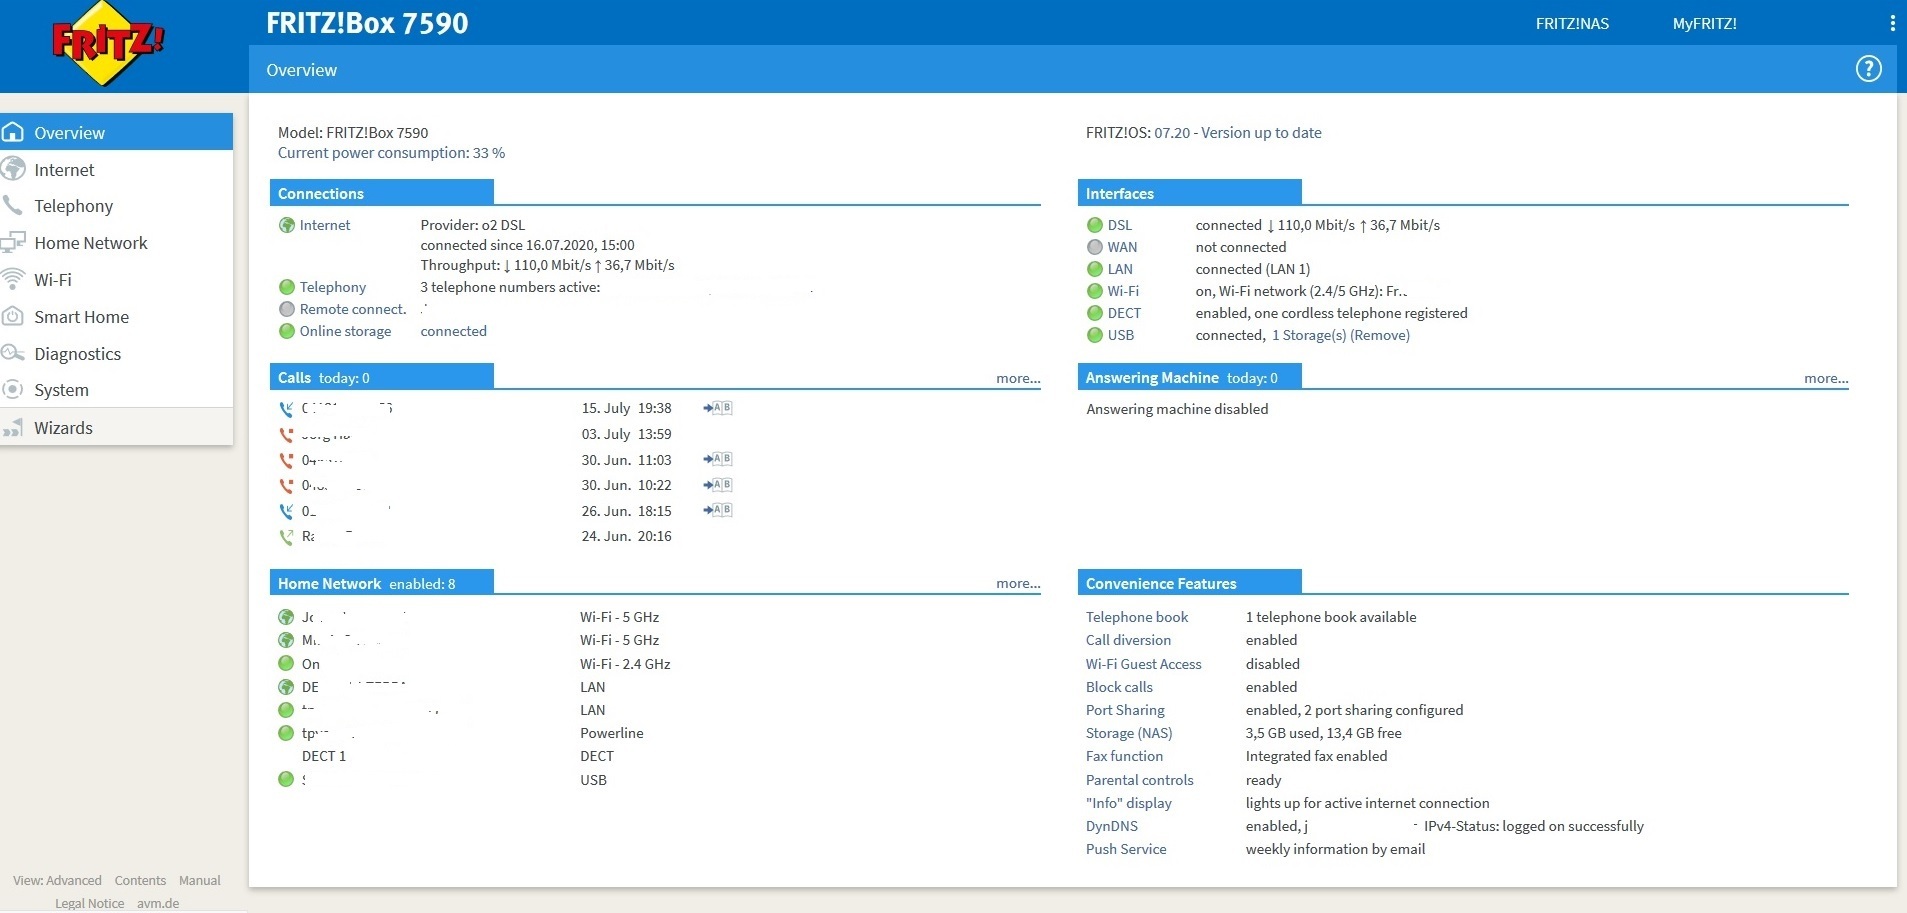
Task: Open Block calls feature link
Action: 1119,687
